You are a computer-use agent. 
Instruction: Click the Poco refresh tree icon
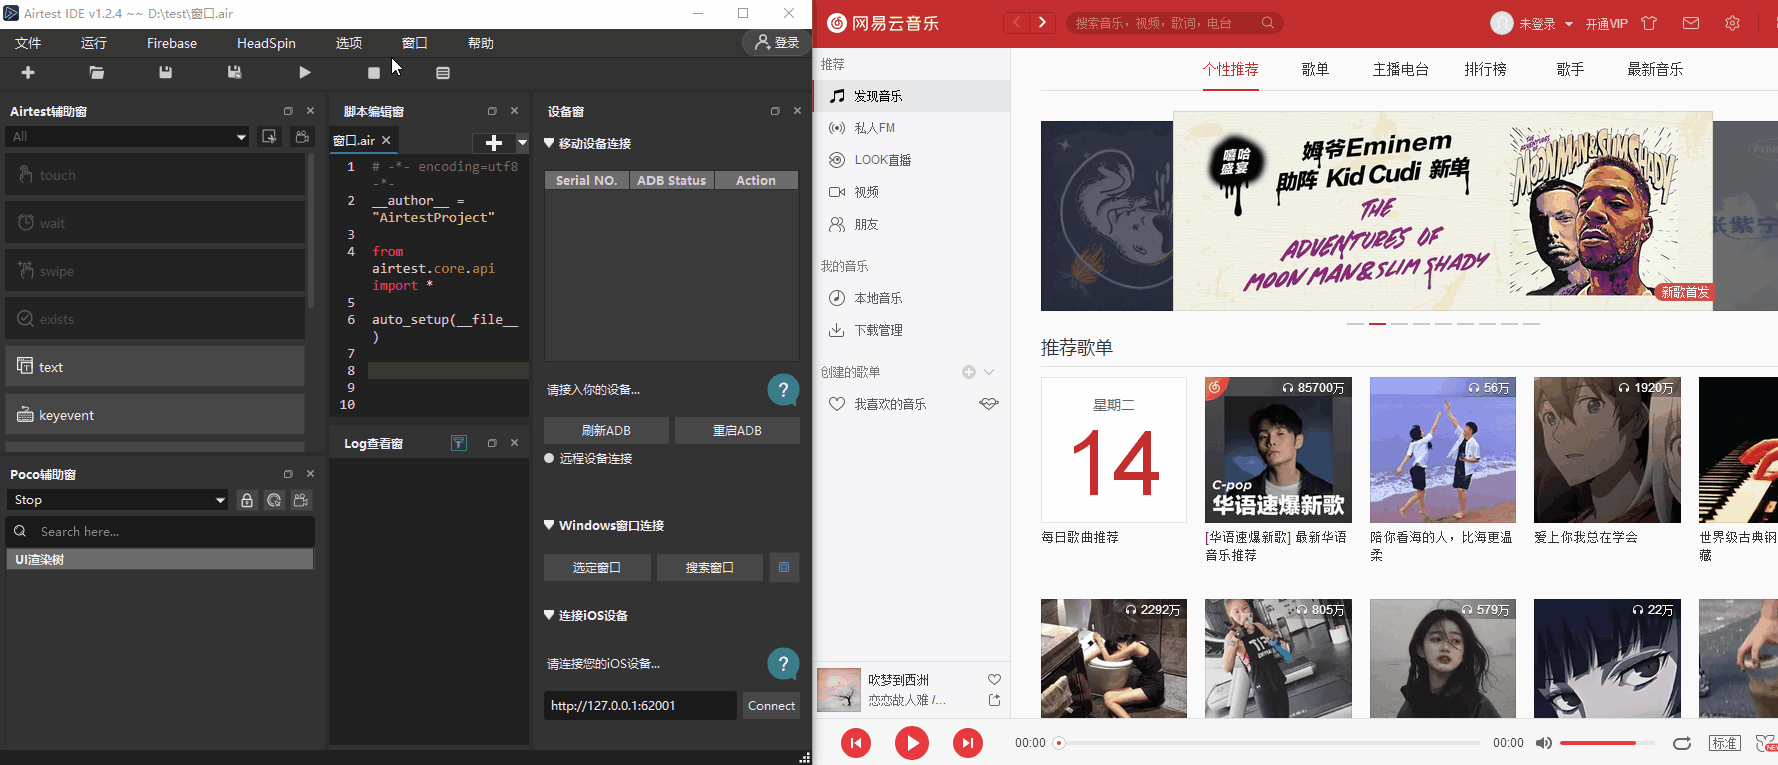click(274, 500)
